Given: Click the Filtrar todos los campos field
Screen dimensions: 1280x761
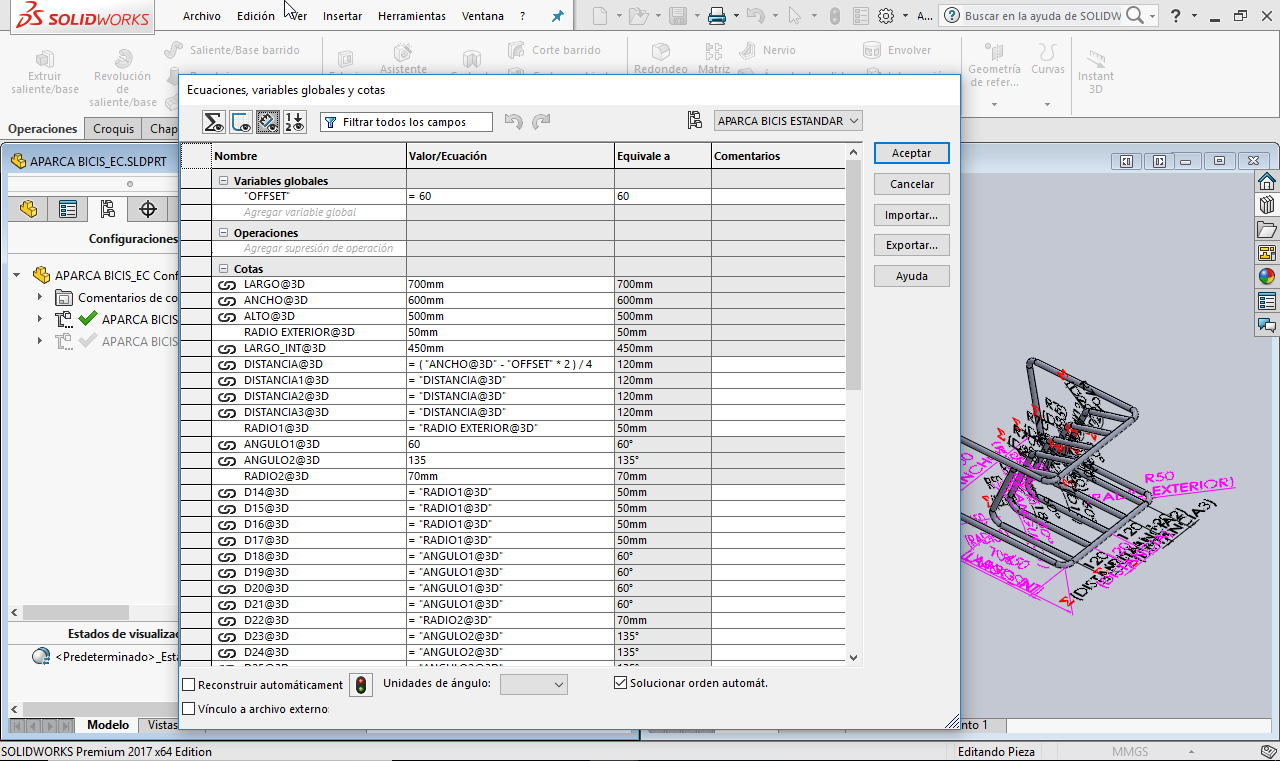Looking at the screenshot, I should tap(406, 122).
